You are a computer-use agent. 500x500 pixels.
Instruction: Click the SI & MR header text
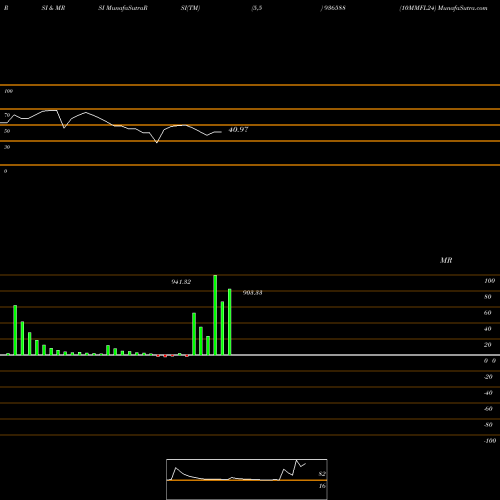coord(53,8)
